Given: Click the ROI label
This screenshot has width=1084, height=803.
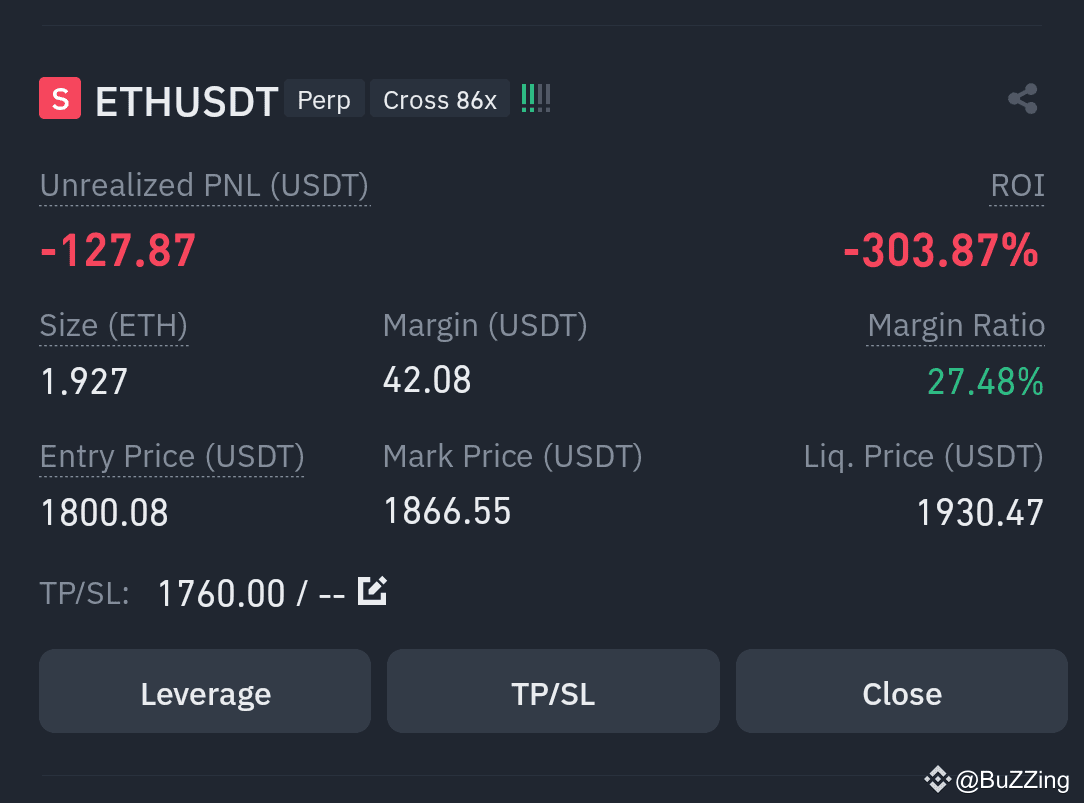Looking at the screenshot, I should (x=1017, y=185).
